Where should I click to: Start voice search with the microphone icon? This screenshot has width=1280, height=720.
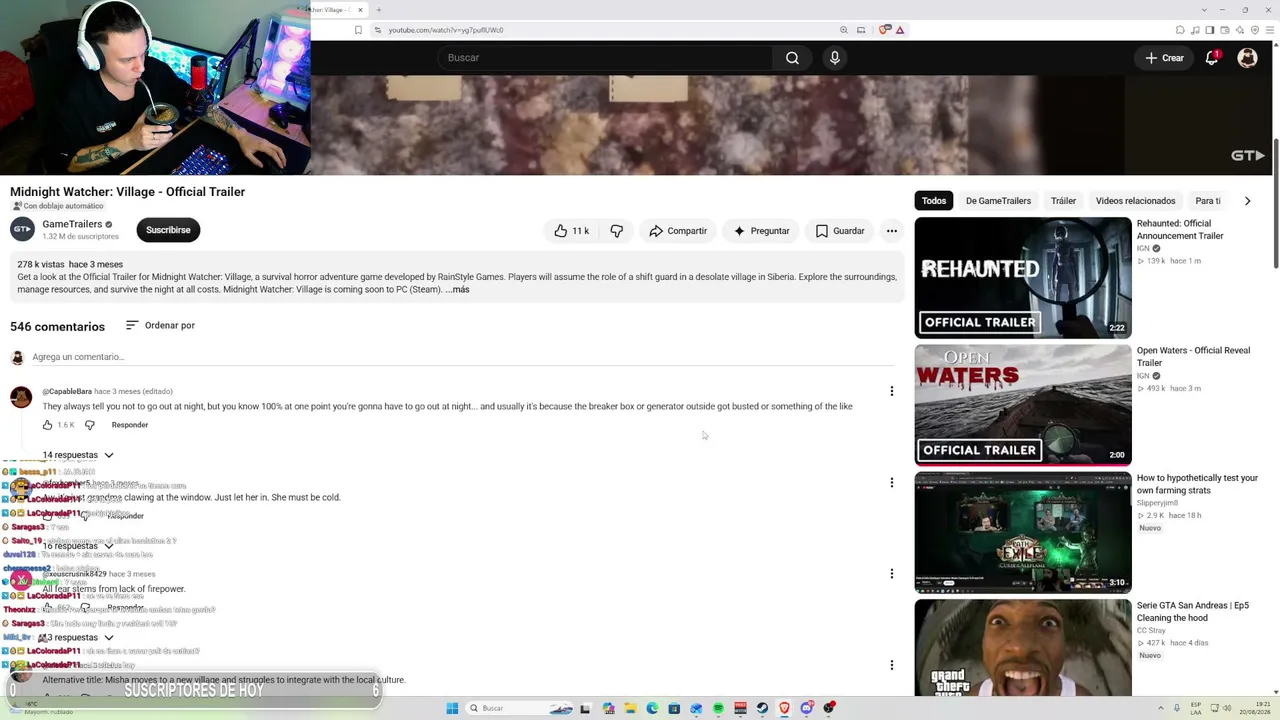(835, 58)
